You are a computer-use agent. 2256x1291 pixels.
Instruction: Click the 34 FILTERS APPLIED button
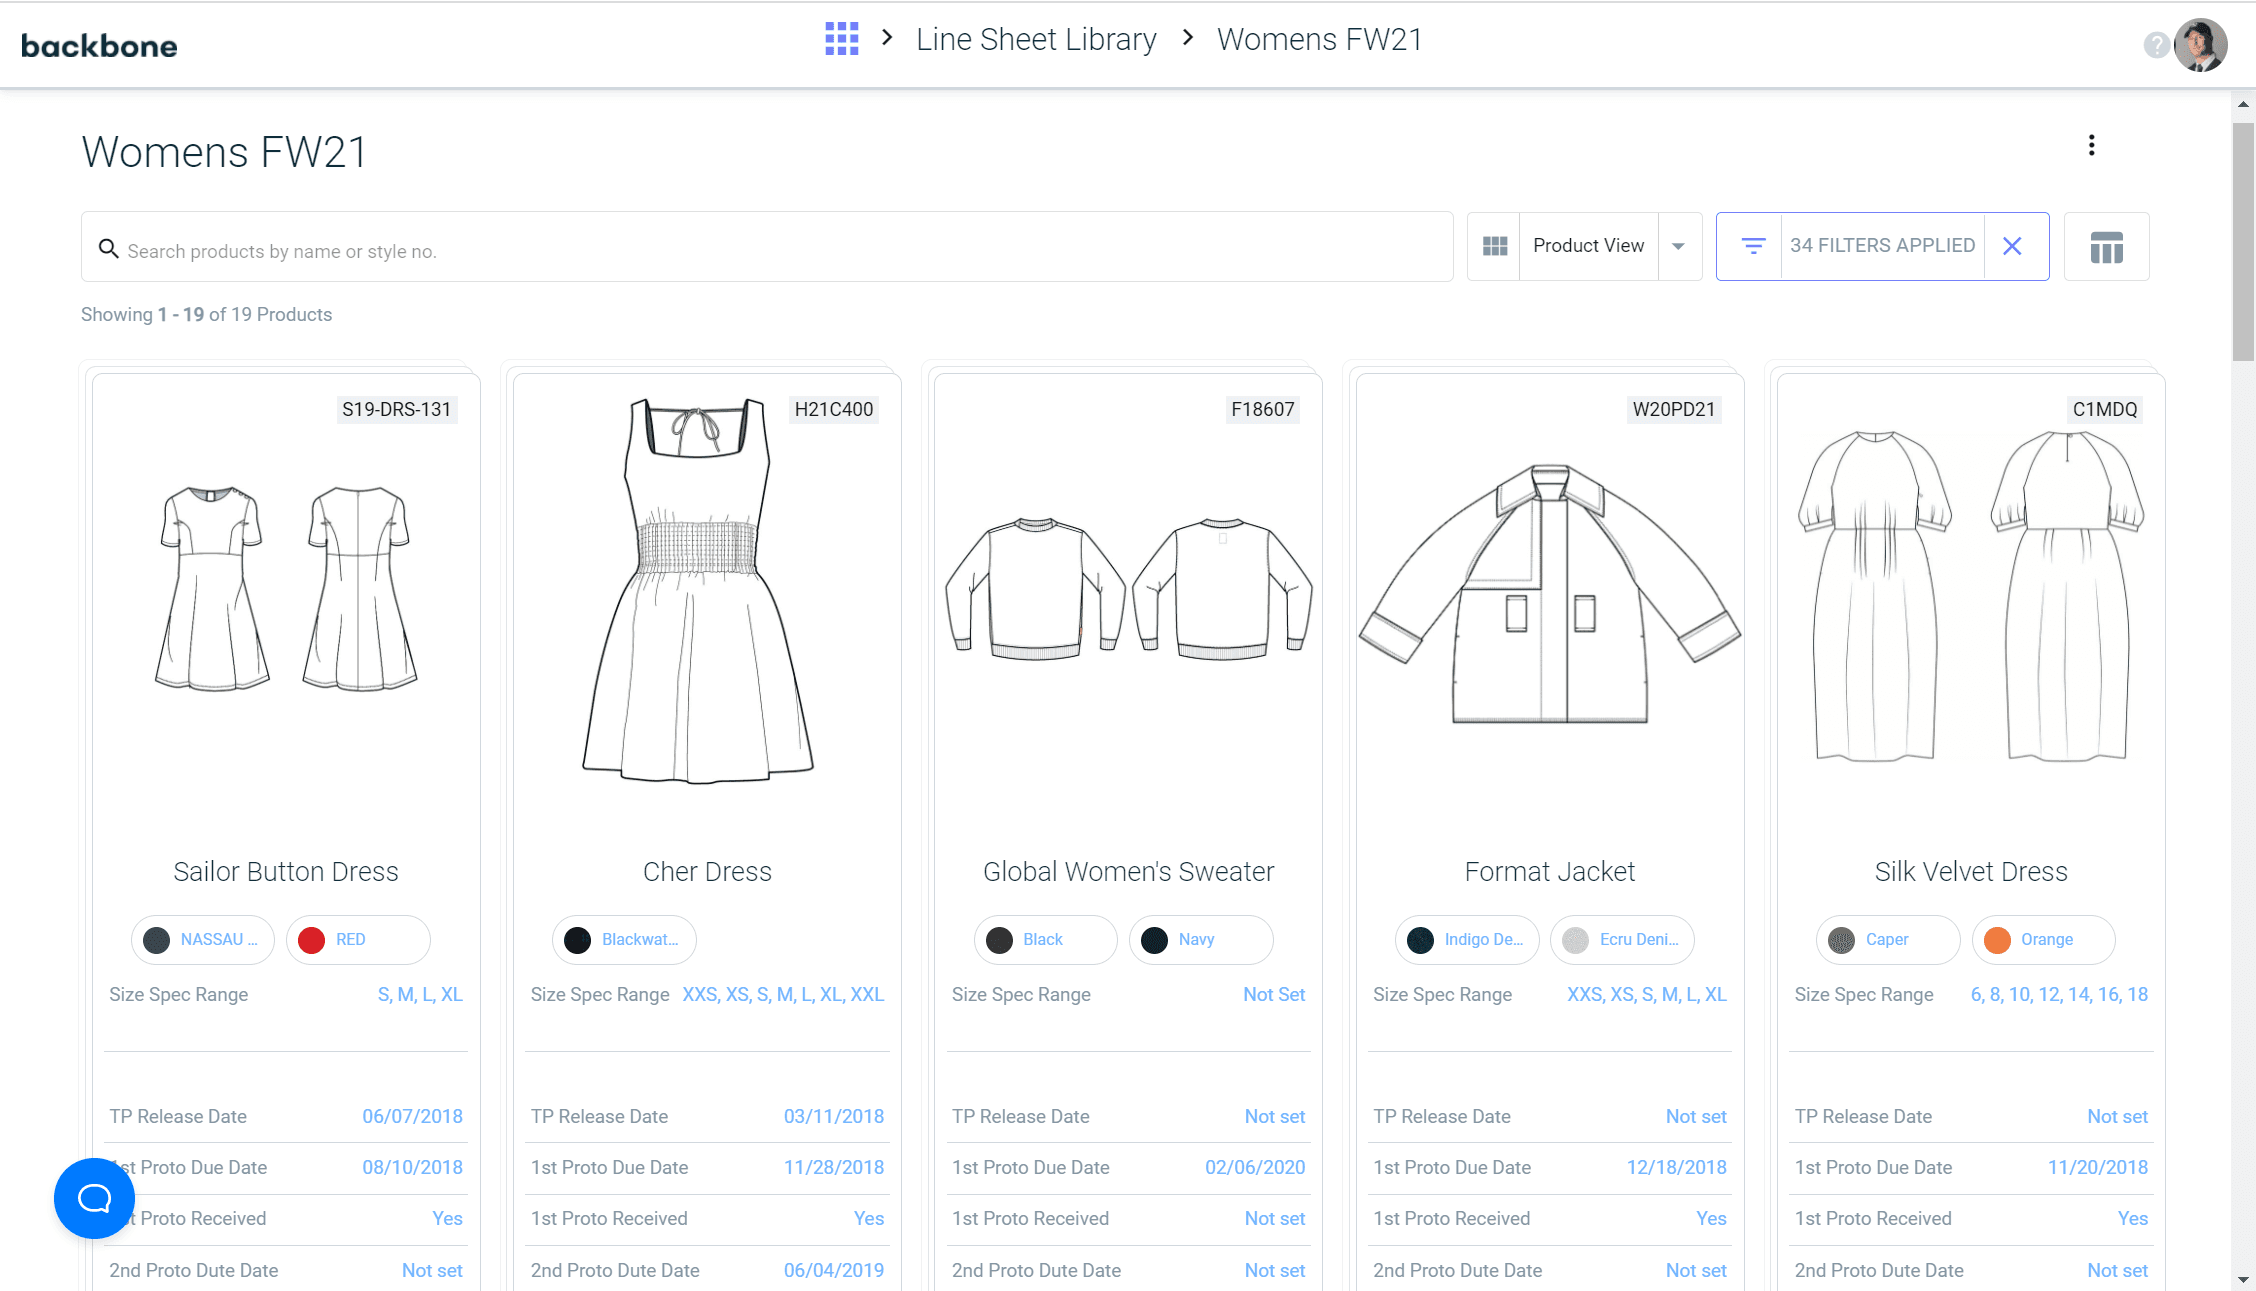(x=1881, y=246)
